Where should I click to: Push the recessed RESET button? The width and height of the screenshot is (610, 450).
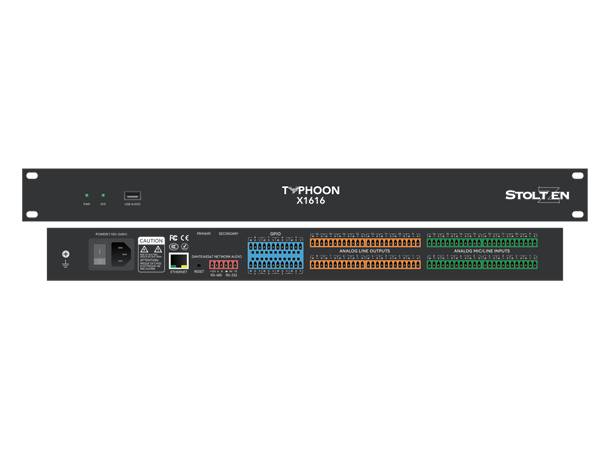point(199,265)
